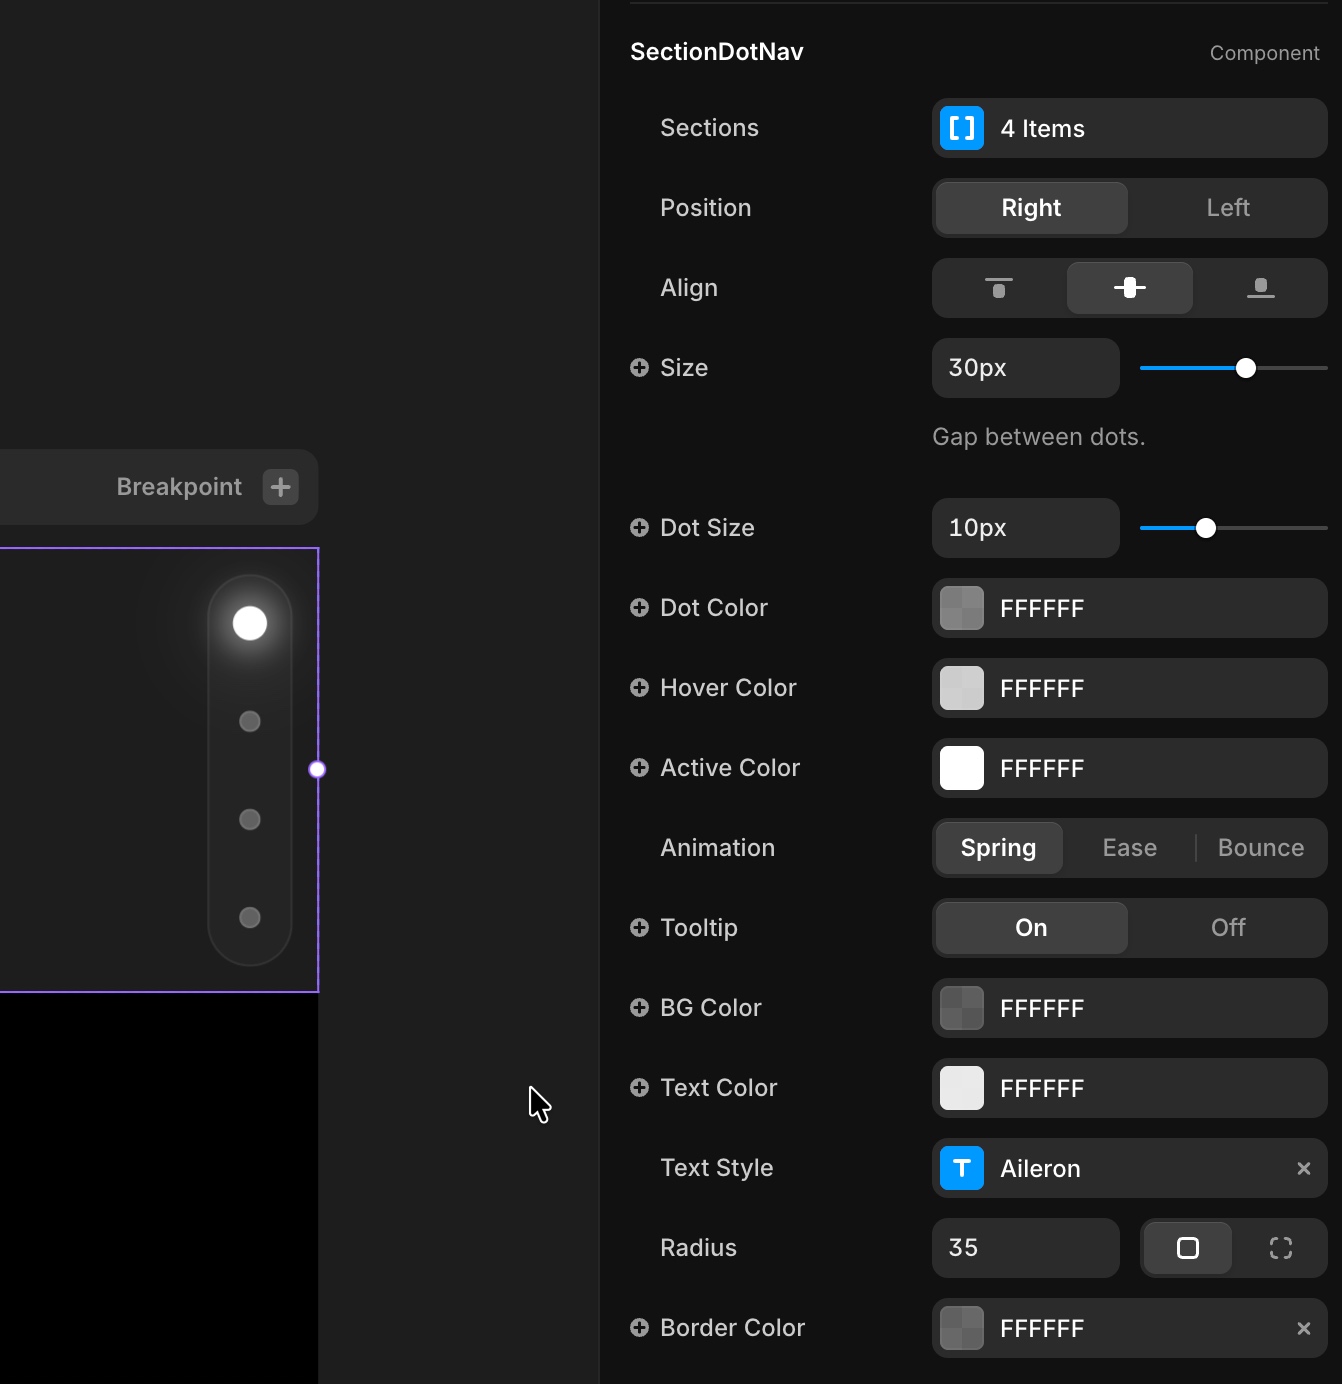The height and width of the screenshot is (1384, 1342).
Task: Add a new Breakpoint
Action: pos(280,487)
